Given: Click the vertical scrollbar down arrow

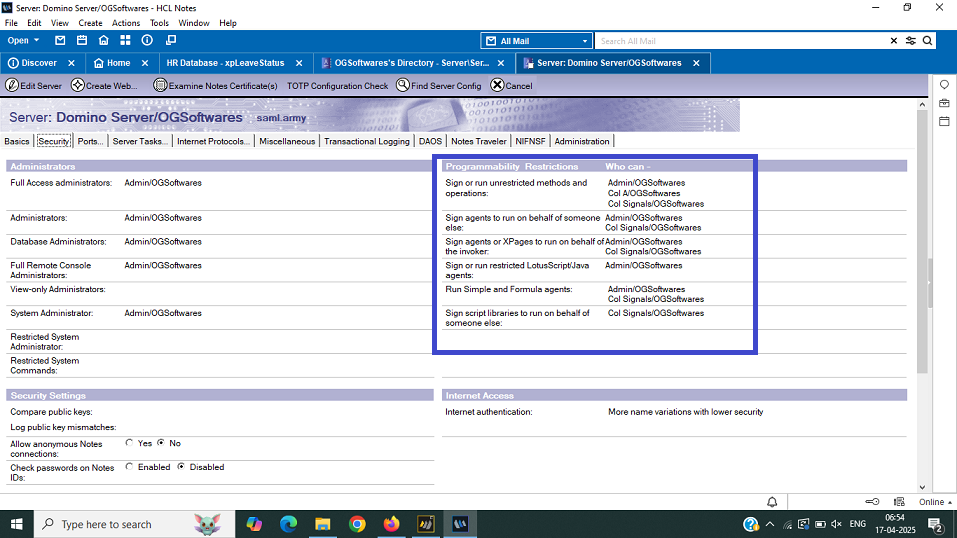Looking at the screenshot, I should tap(922, 487).
